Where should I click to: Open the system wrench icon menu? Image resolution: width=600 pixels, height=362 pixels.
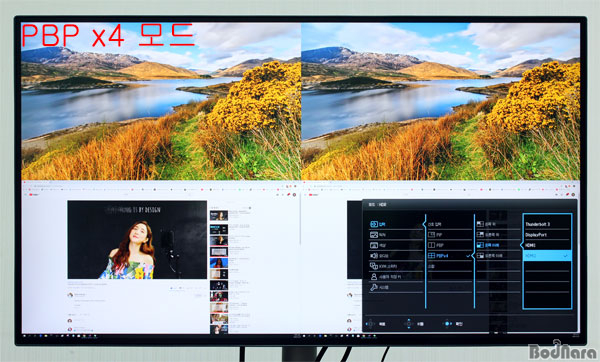pos(373,287)
